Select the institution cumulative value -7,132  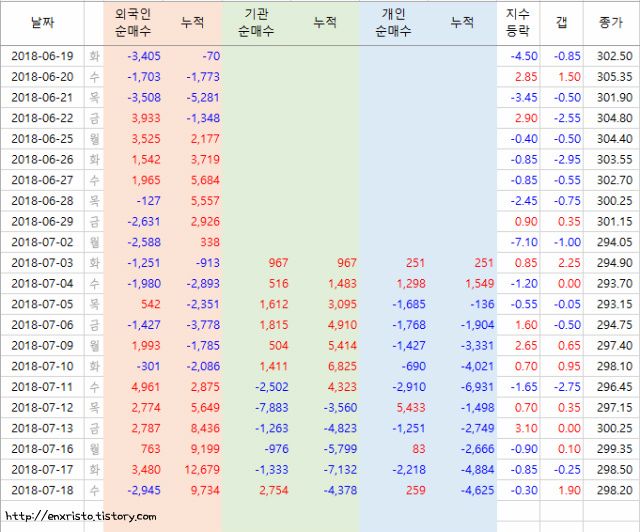[x=340, y=470]
